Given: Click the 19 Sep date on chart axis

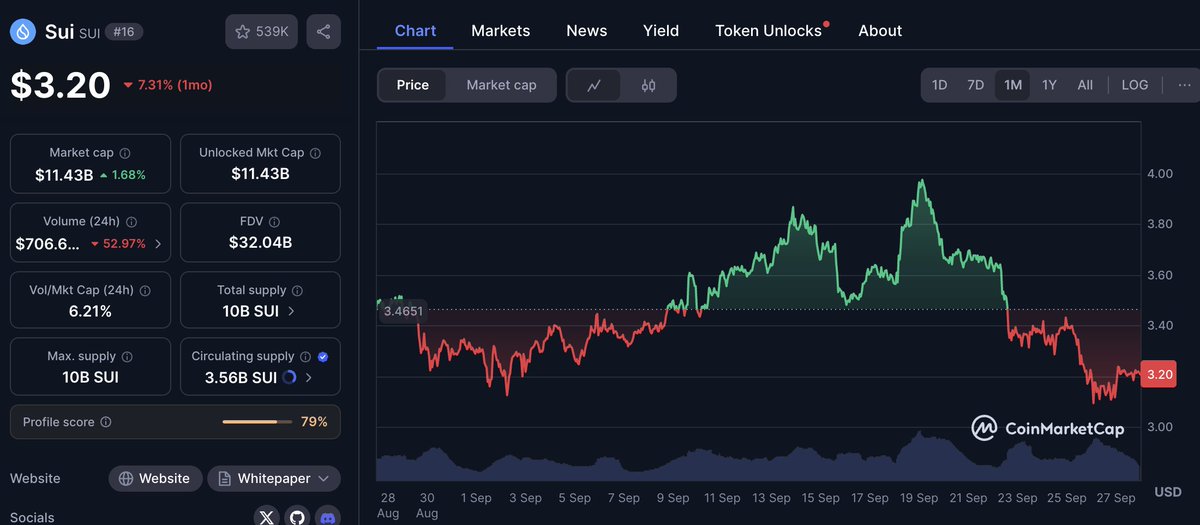Looking at the screenshot, I should [919, 498].
